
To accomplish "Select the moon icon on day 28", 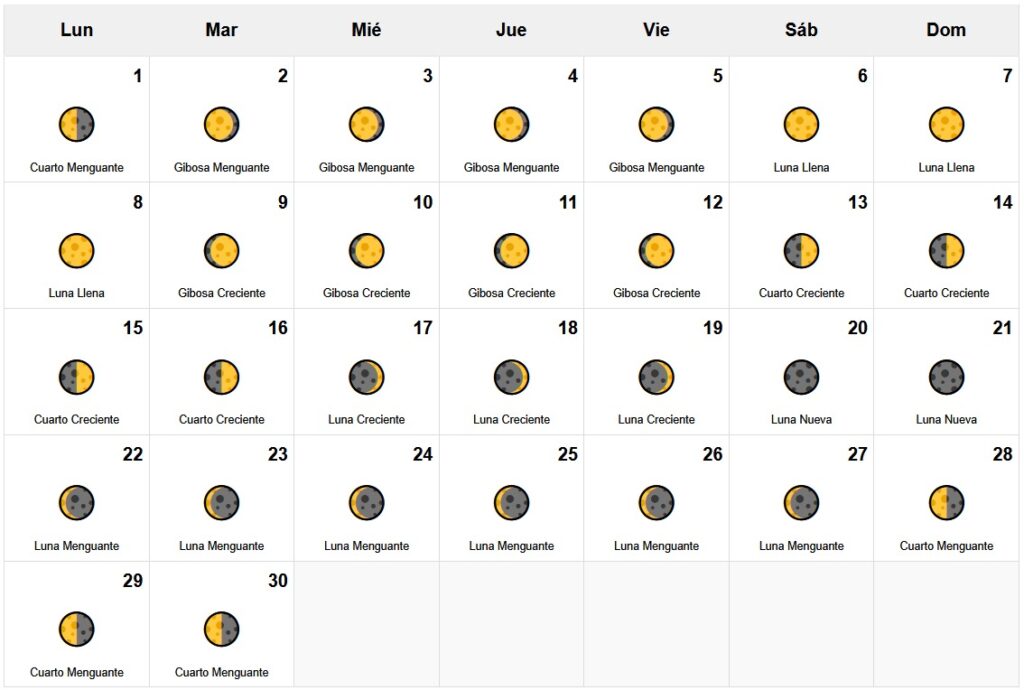I will (946, 503).
